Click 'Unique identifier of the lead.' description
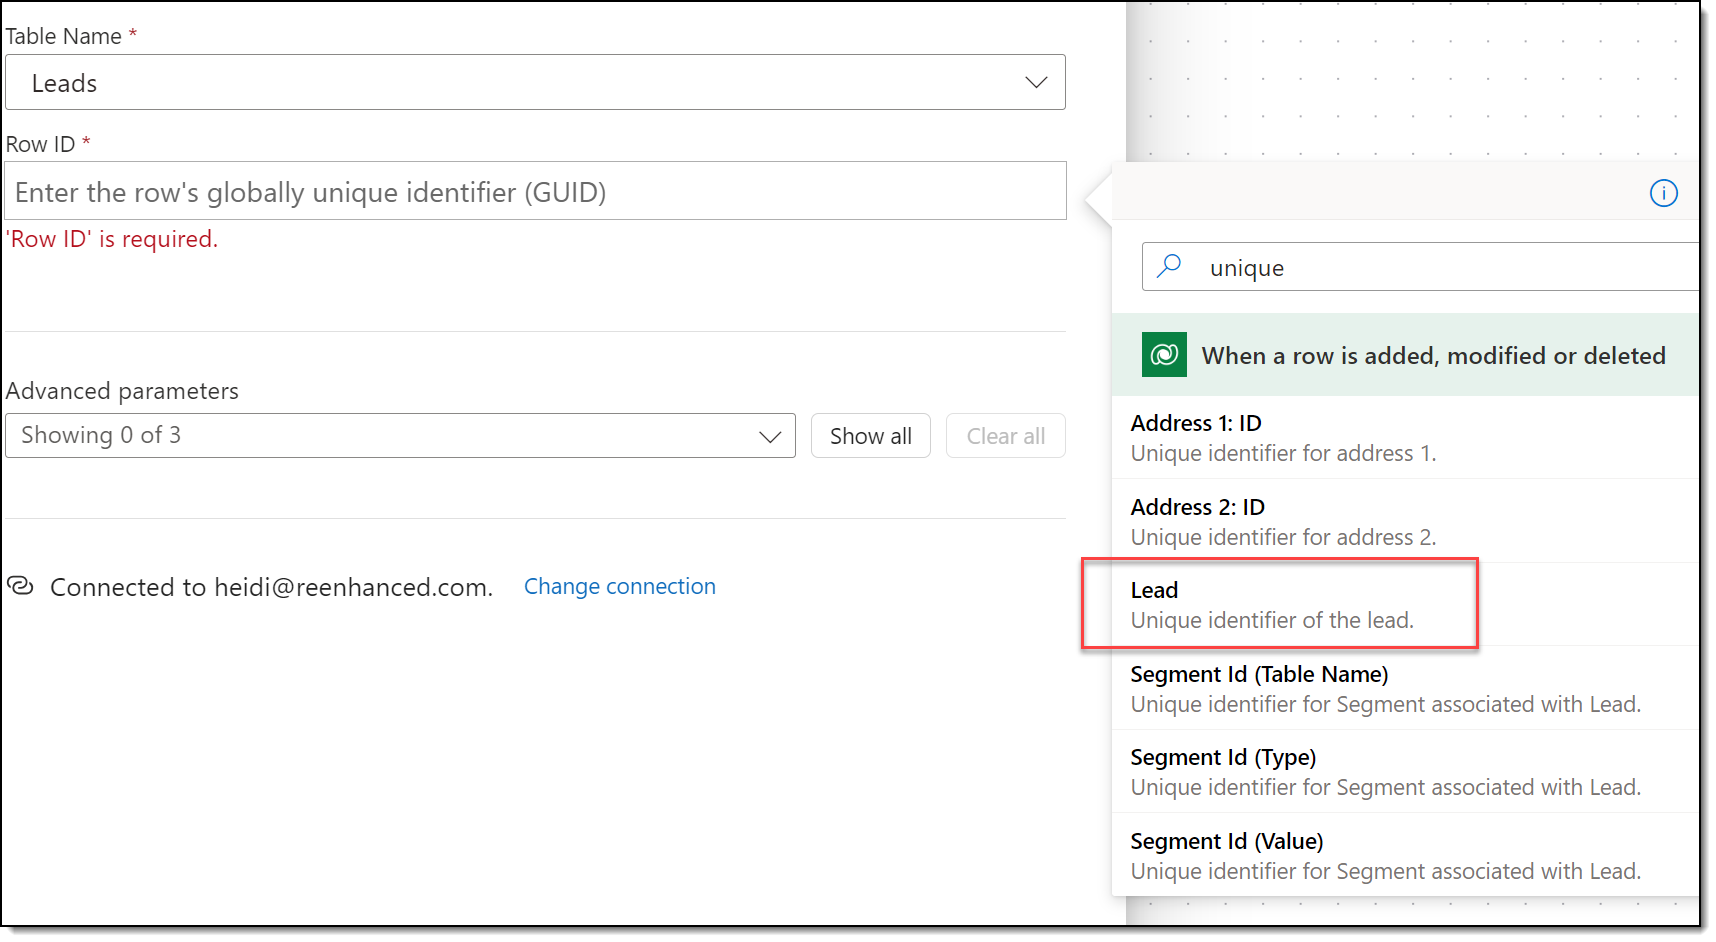This screenshot has width=1716, height=942. coord(1272,620)
